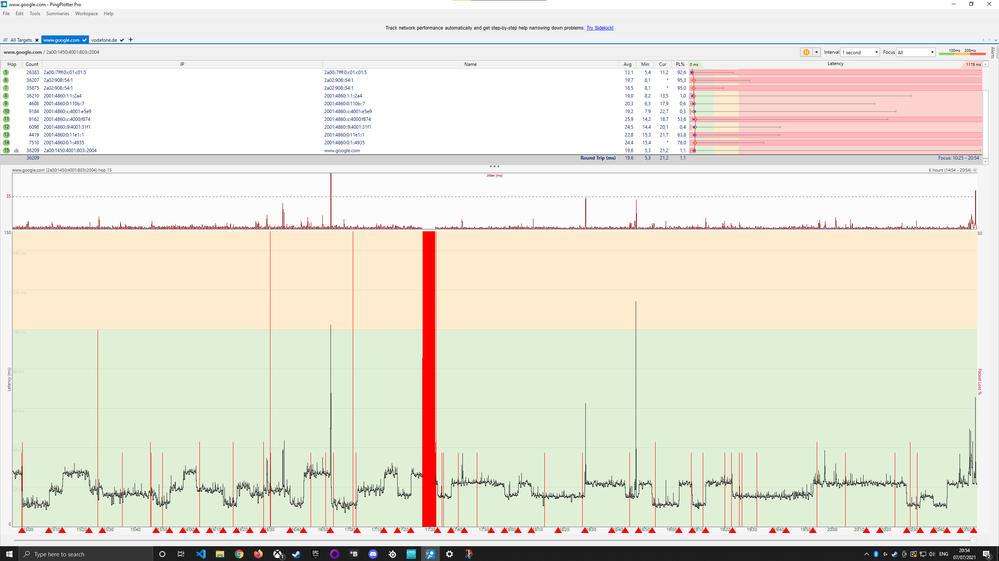
Task: Select hop 11 status icon
Action: click(x=6, y=119)
